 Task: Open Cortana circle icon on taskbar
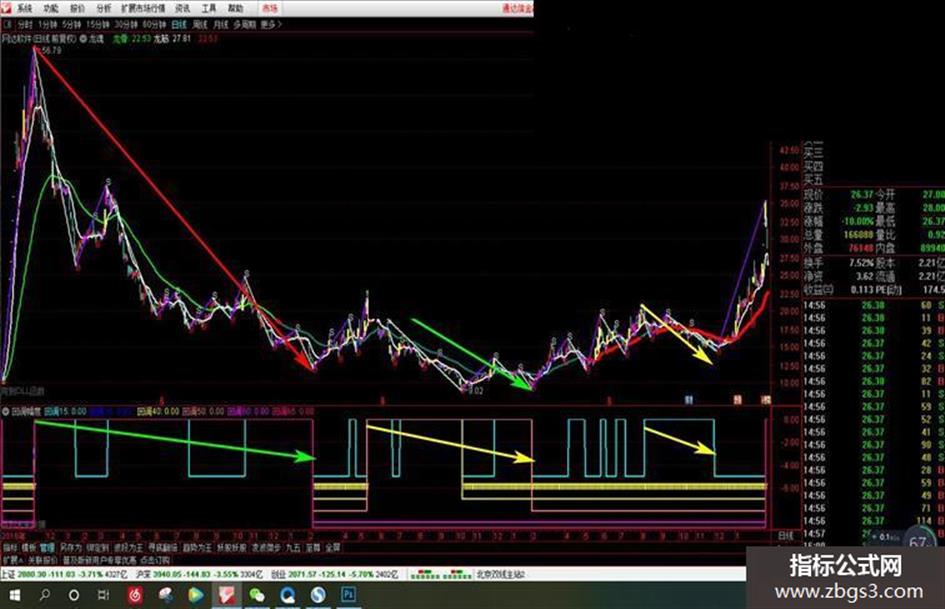[74, 595]
